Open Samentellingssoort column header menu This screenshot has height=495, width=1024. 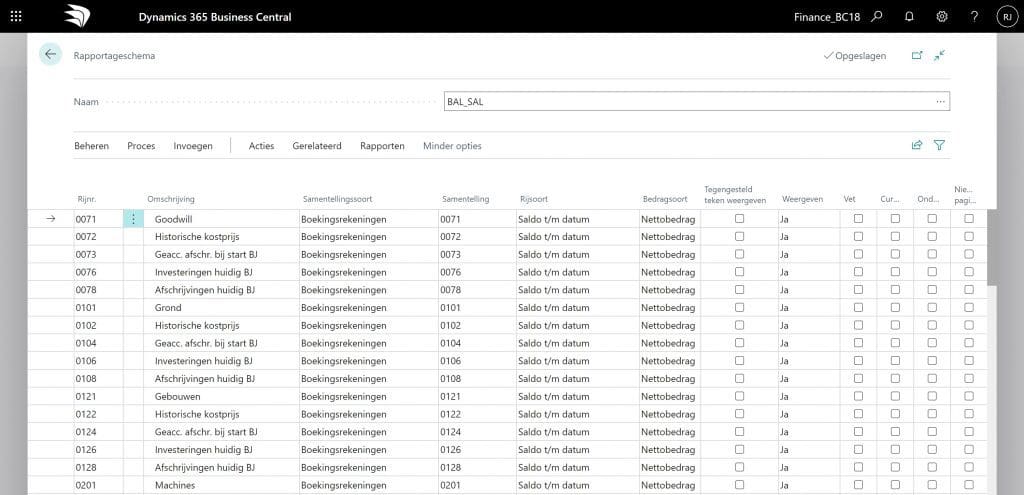coord(338,199)
